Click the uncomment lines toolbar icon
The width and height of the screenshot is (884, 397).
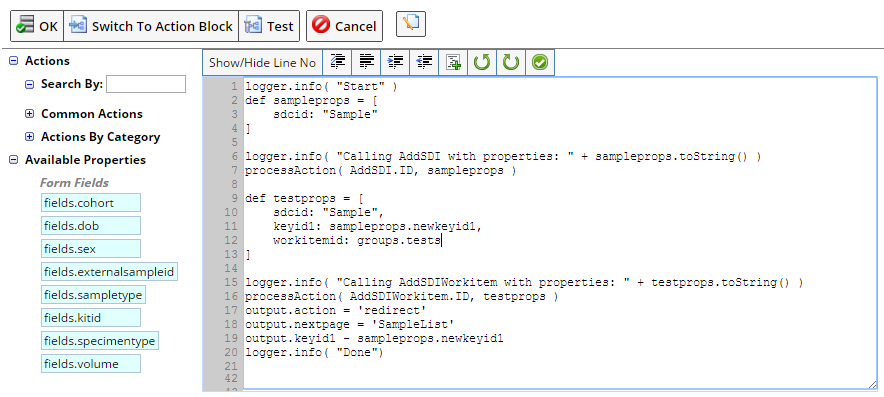click(366, 63)
